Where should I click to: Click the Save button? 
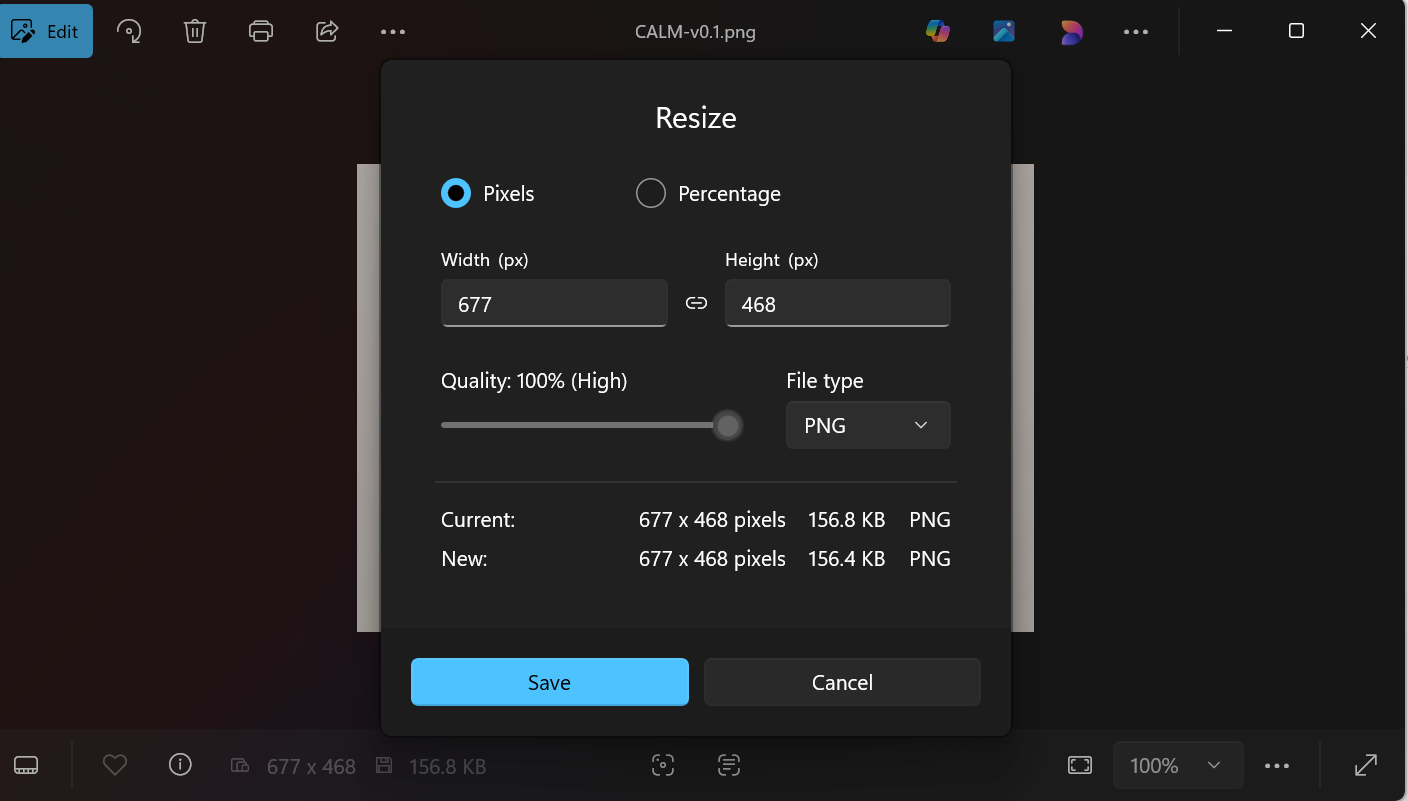click(550, 682)
